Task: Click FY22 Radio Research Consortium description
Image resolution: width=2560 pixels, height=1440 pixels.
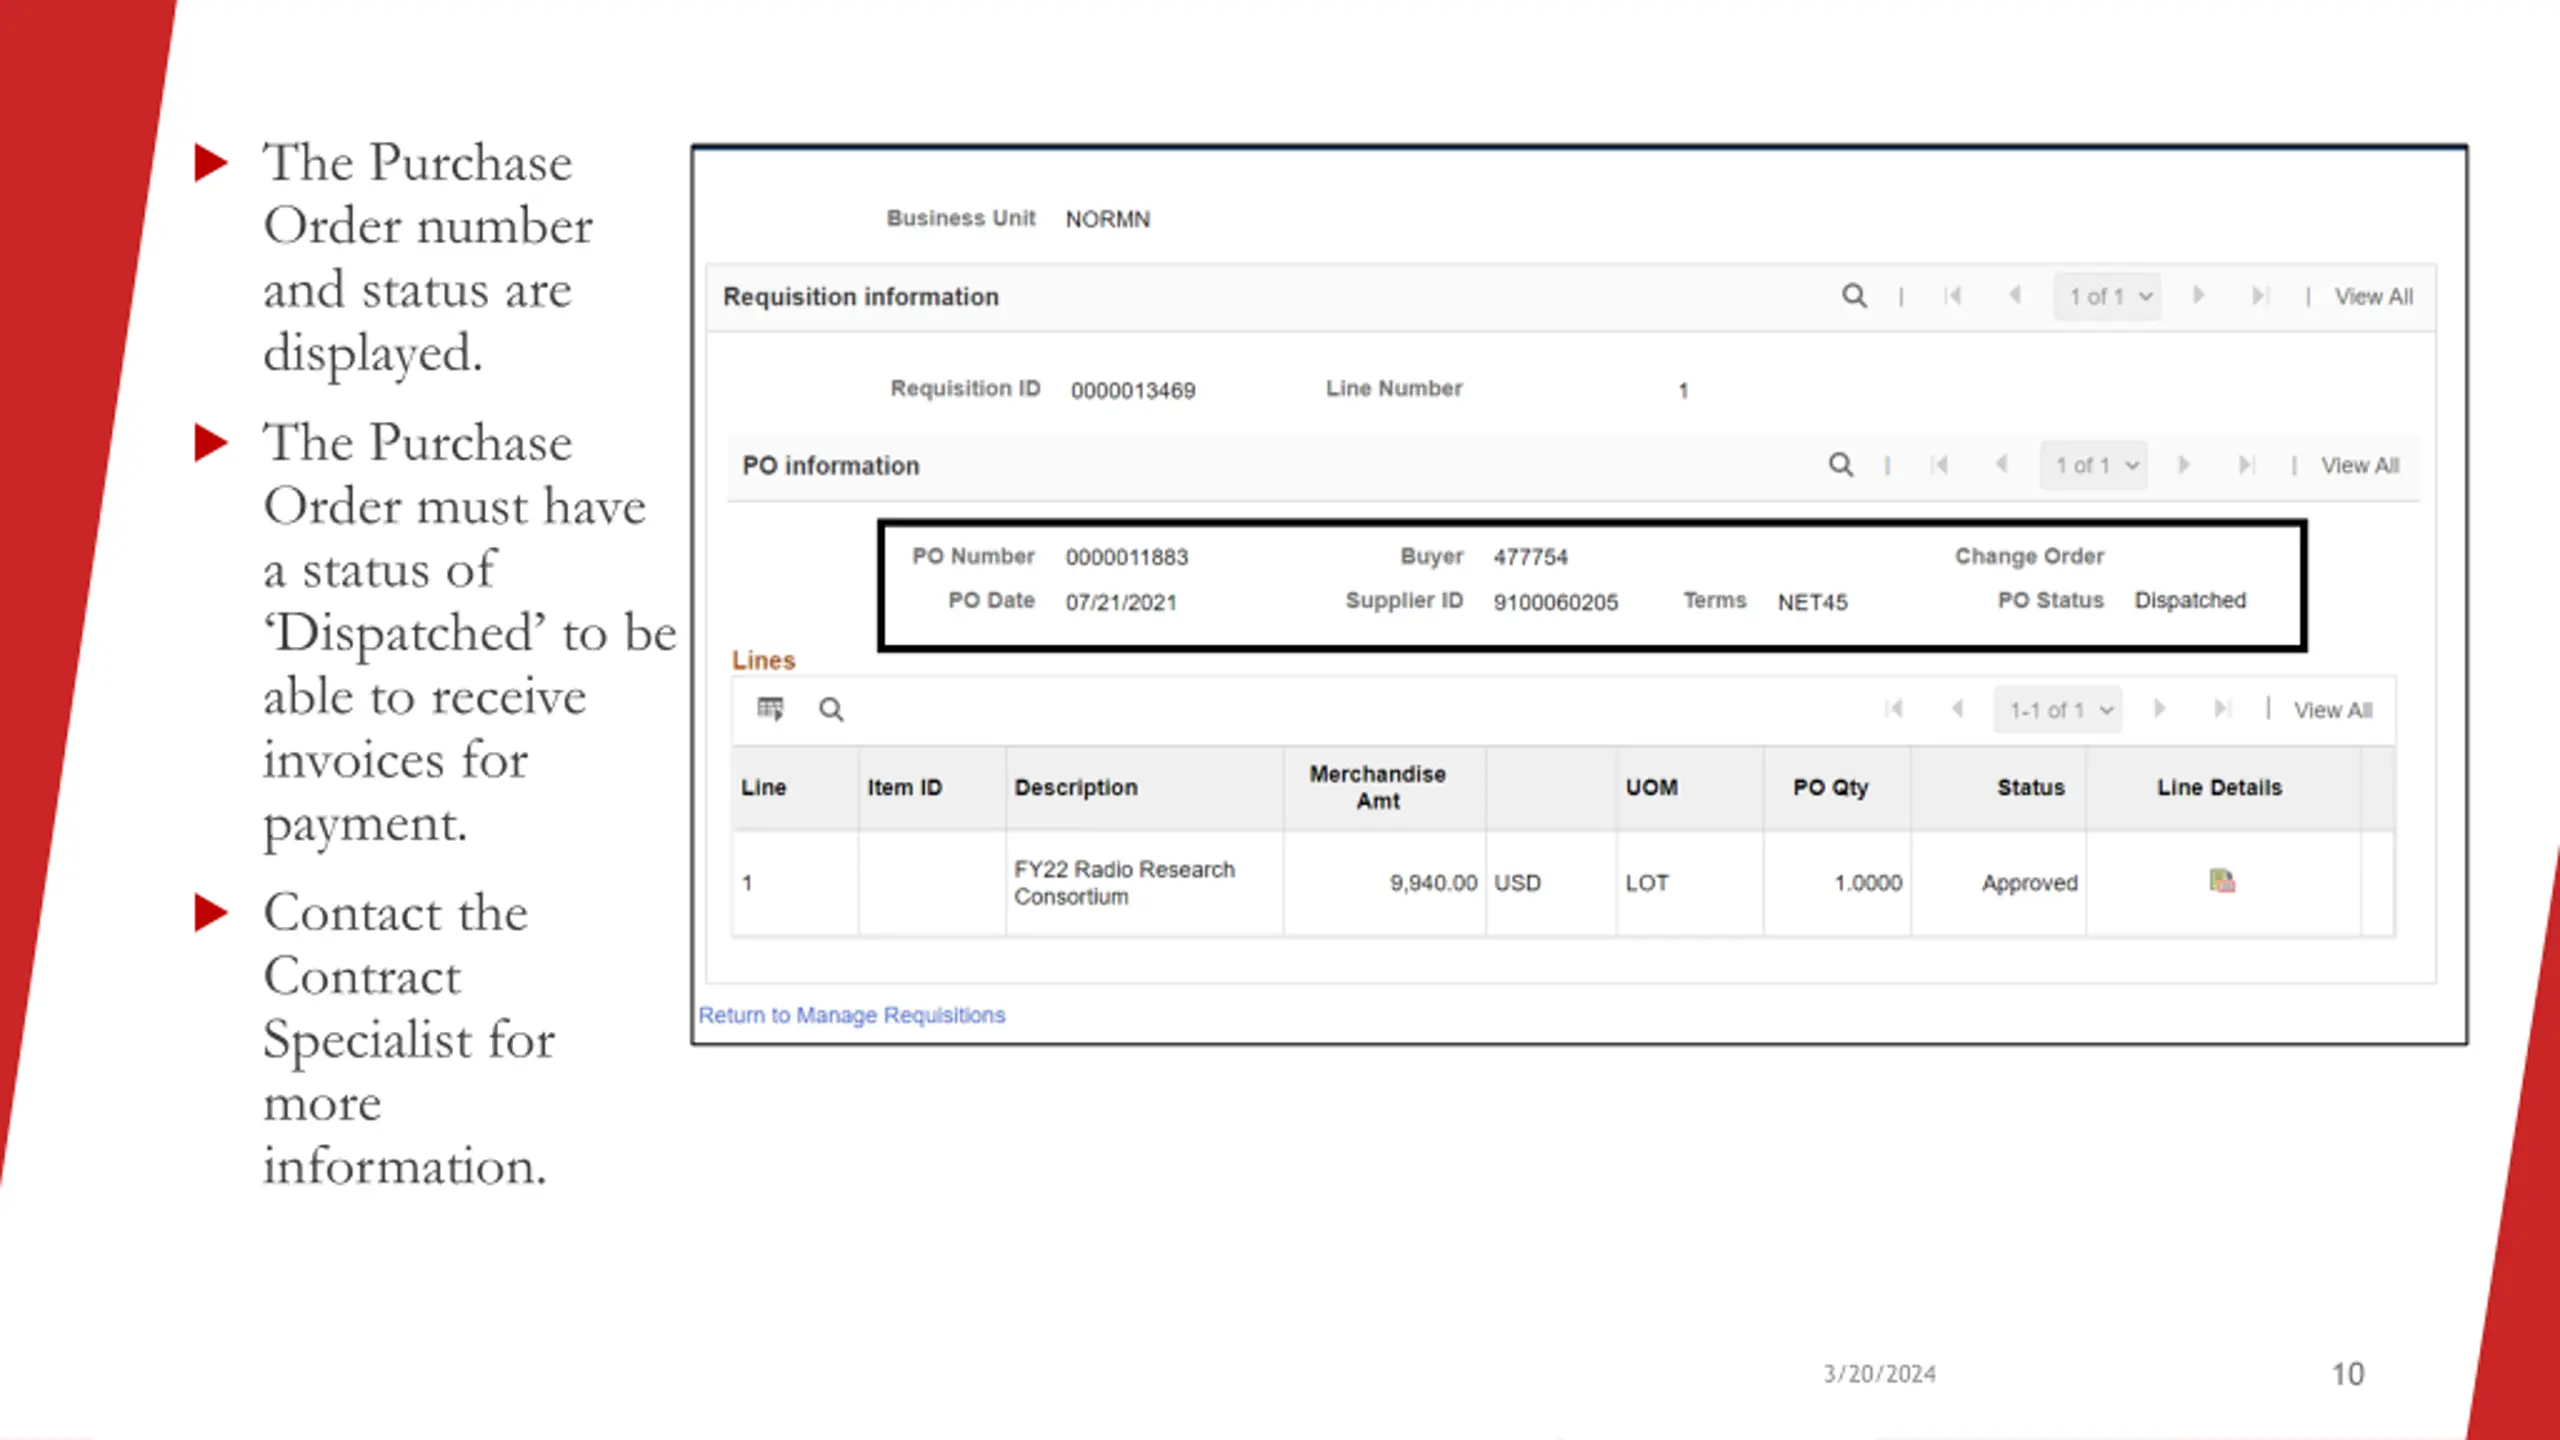Action: (1124, 883)
